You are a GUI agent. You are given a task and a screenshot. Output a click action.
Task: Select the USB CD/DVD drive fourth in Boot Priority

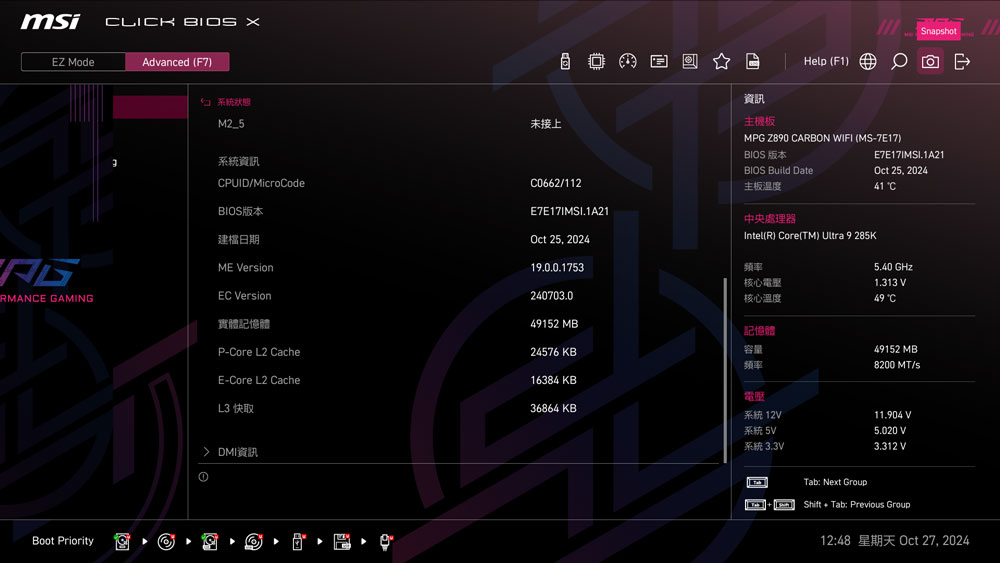(x=254, y=541)
